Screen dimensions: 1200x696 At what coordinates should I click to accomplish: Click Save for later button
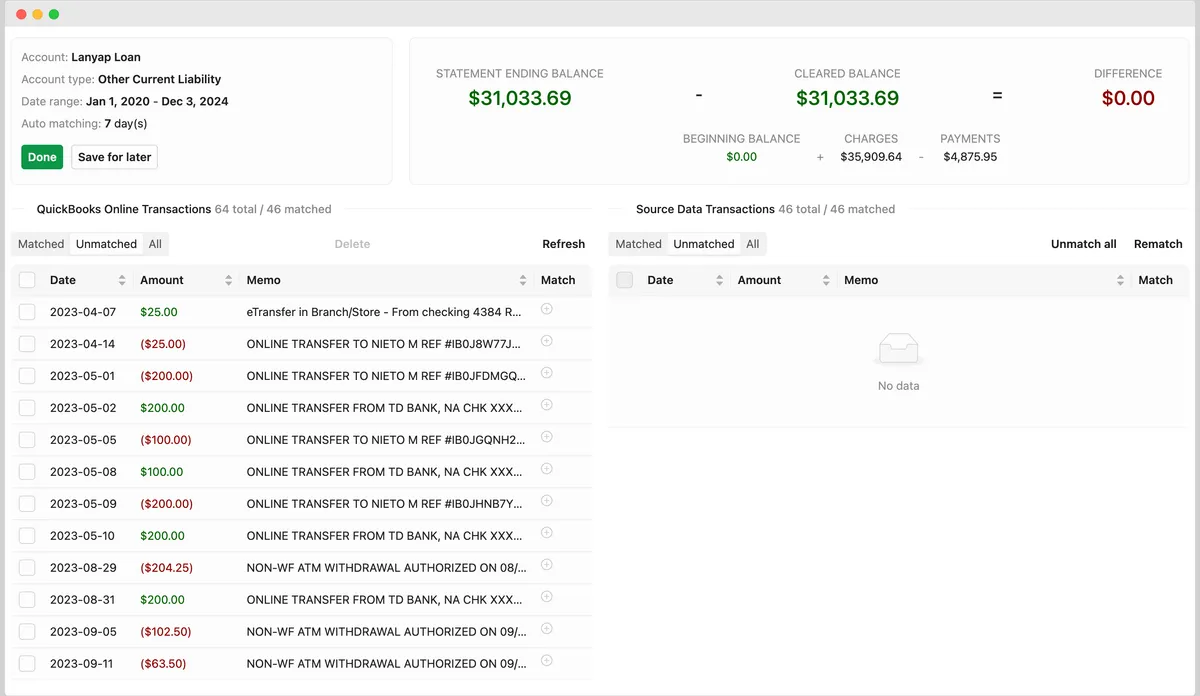pos(114,157)
